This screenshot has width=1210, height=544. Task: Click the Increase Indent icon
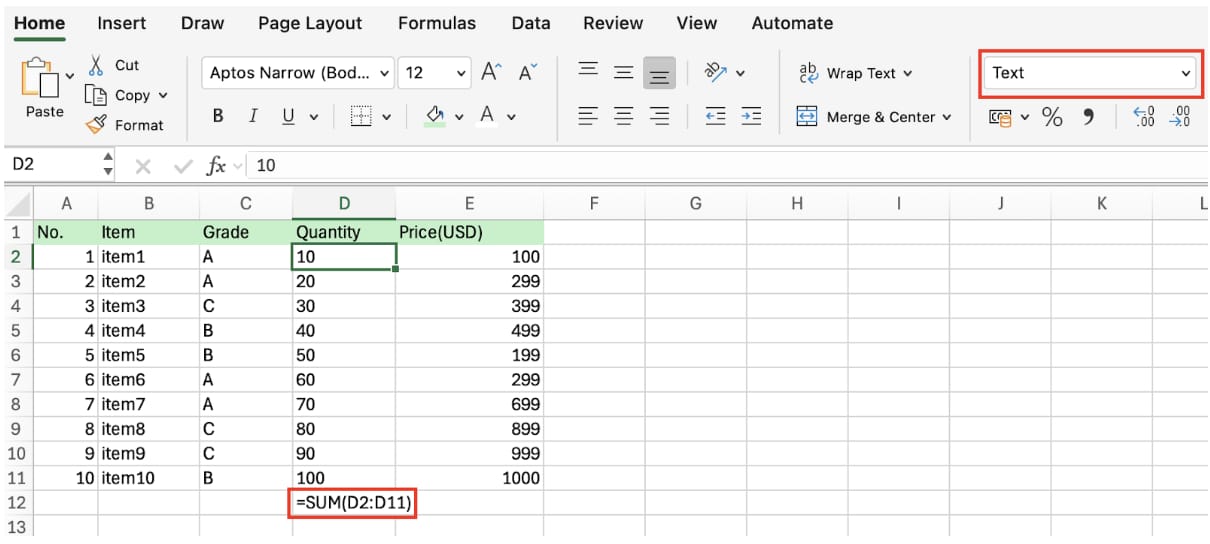751,117
